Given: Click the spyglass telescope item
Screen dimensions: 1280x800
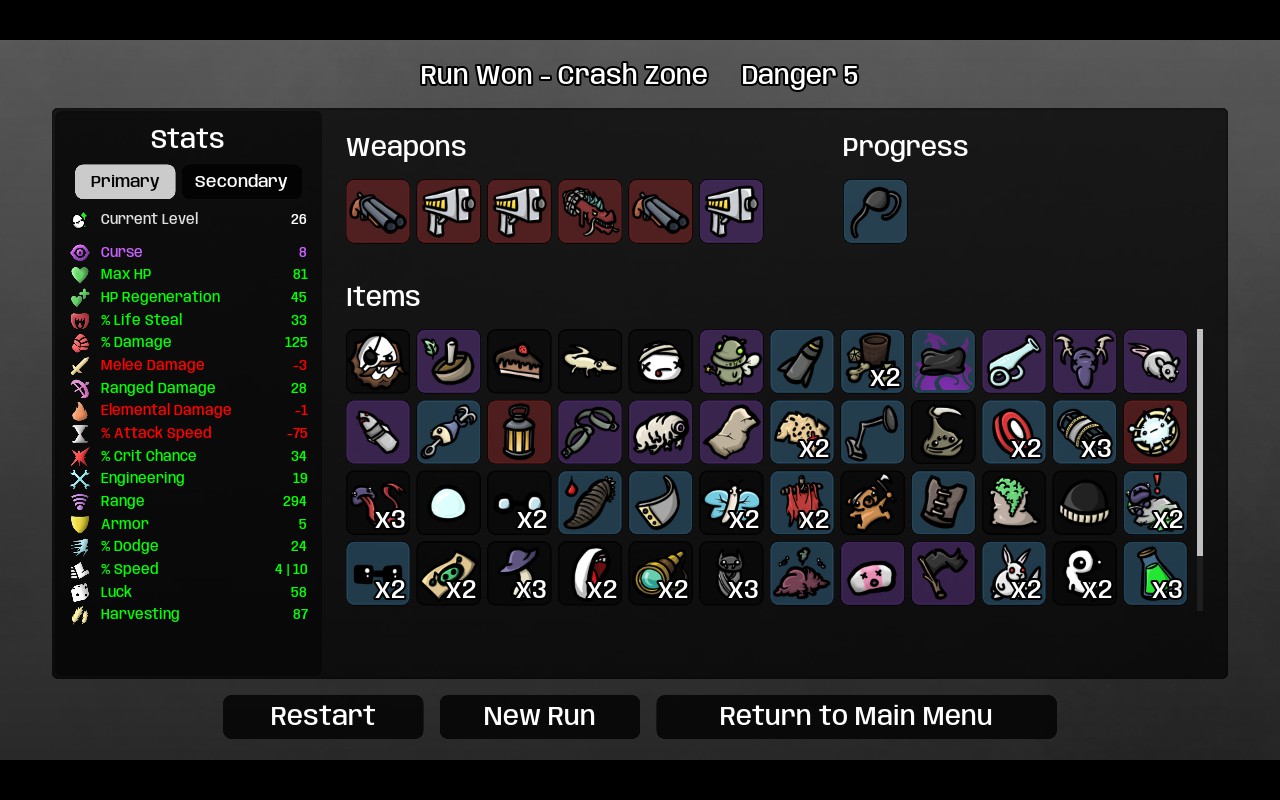Looking at the screenshot, I should point(660,573).
